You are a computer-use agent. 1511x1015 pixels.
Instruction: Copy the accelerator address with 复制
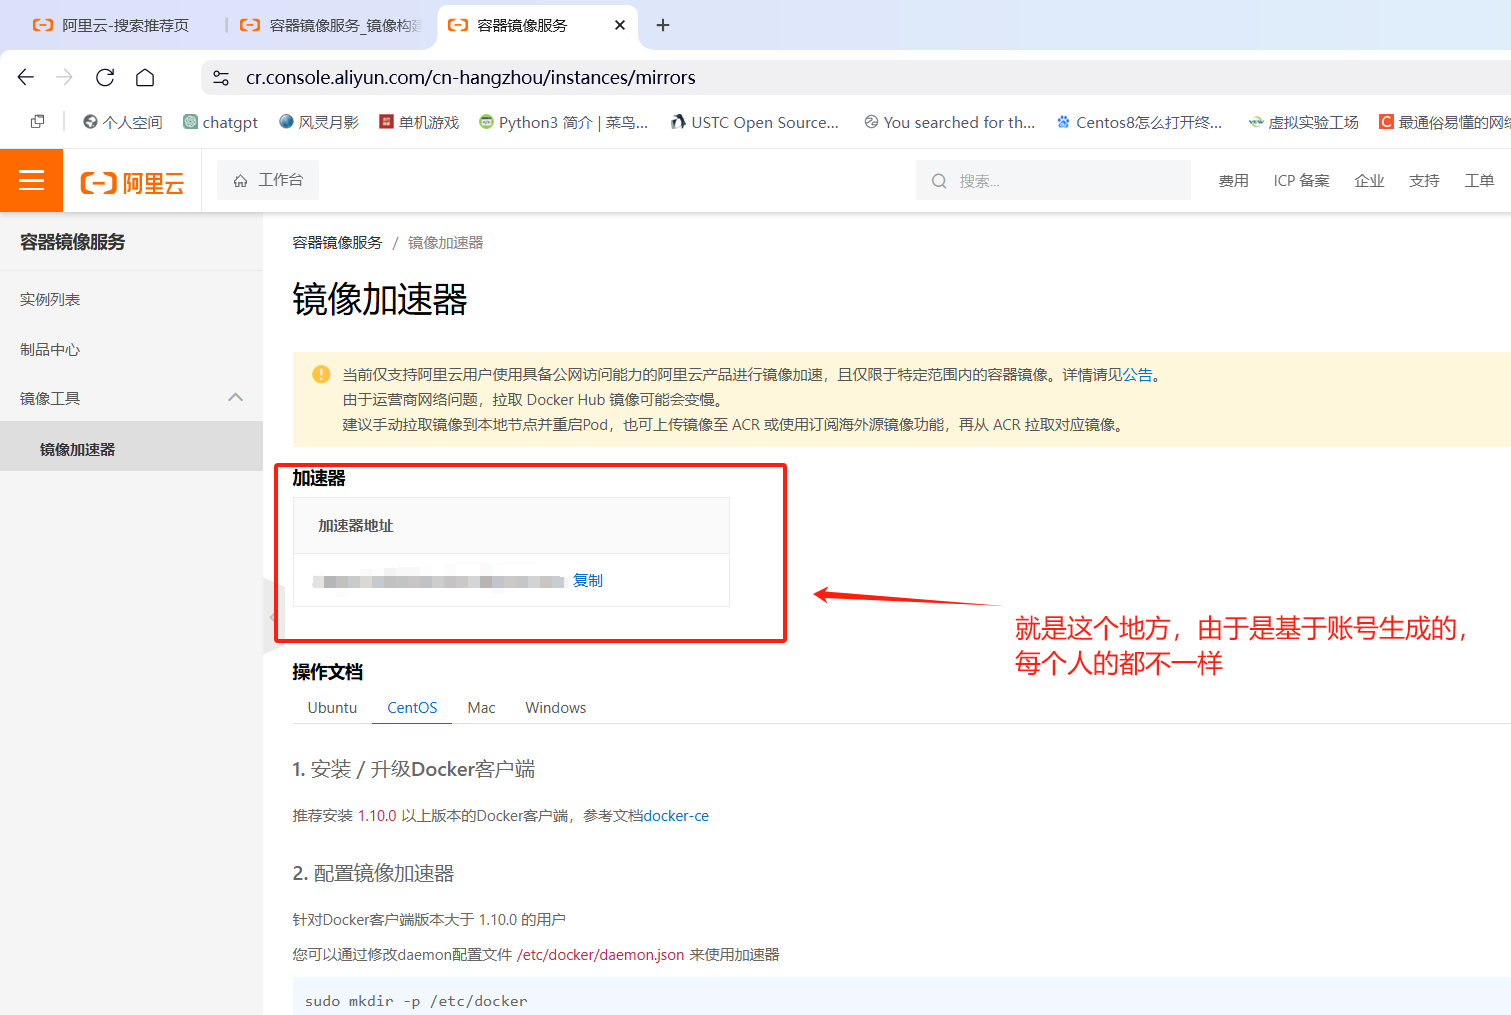click(587, 581)
